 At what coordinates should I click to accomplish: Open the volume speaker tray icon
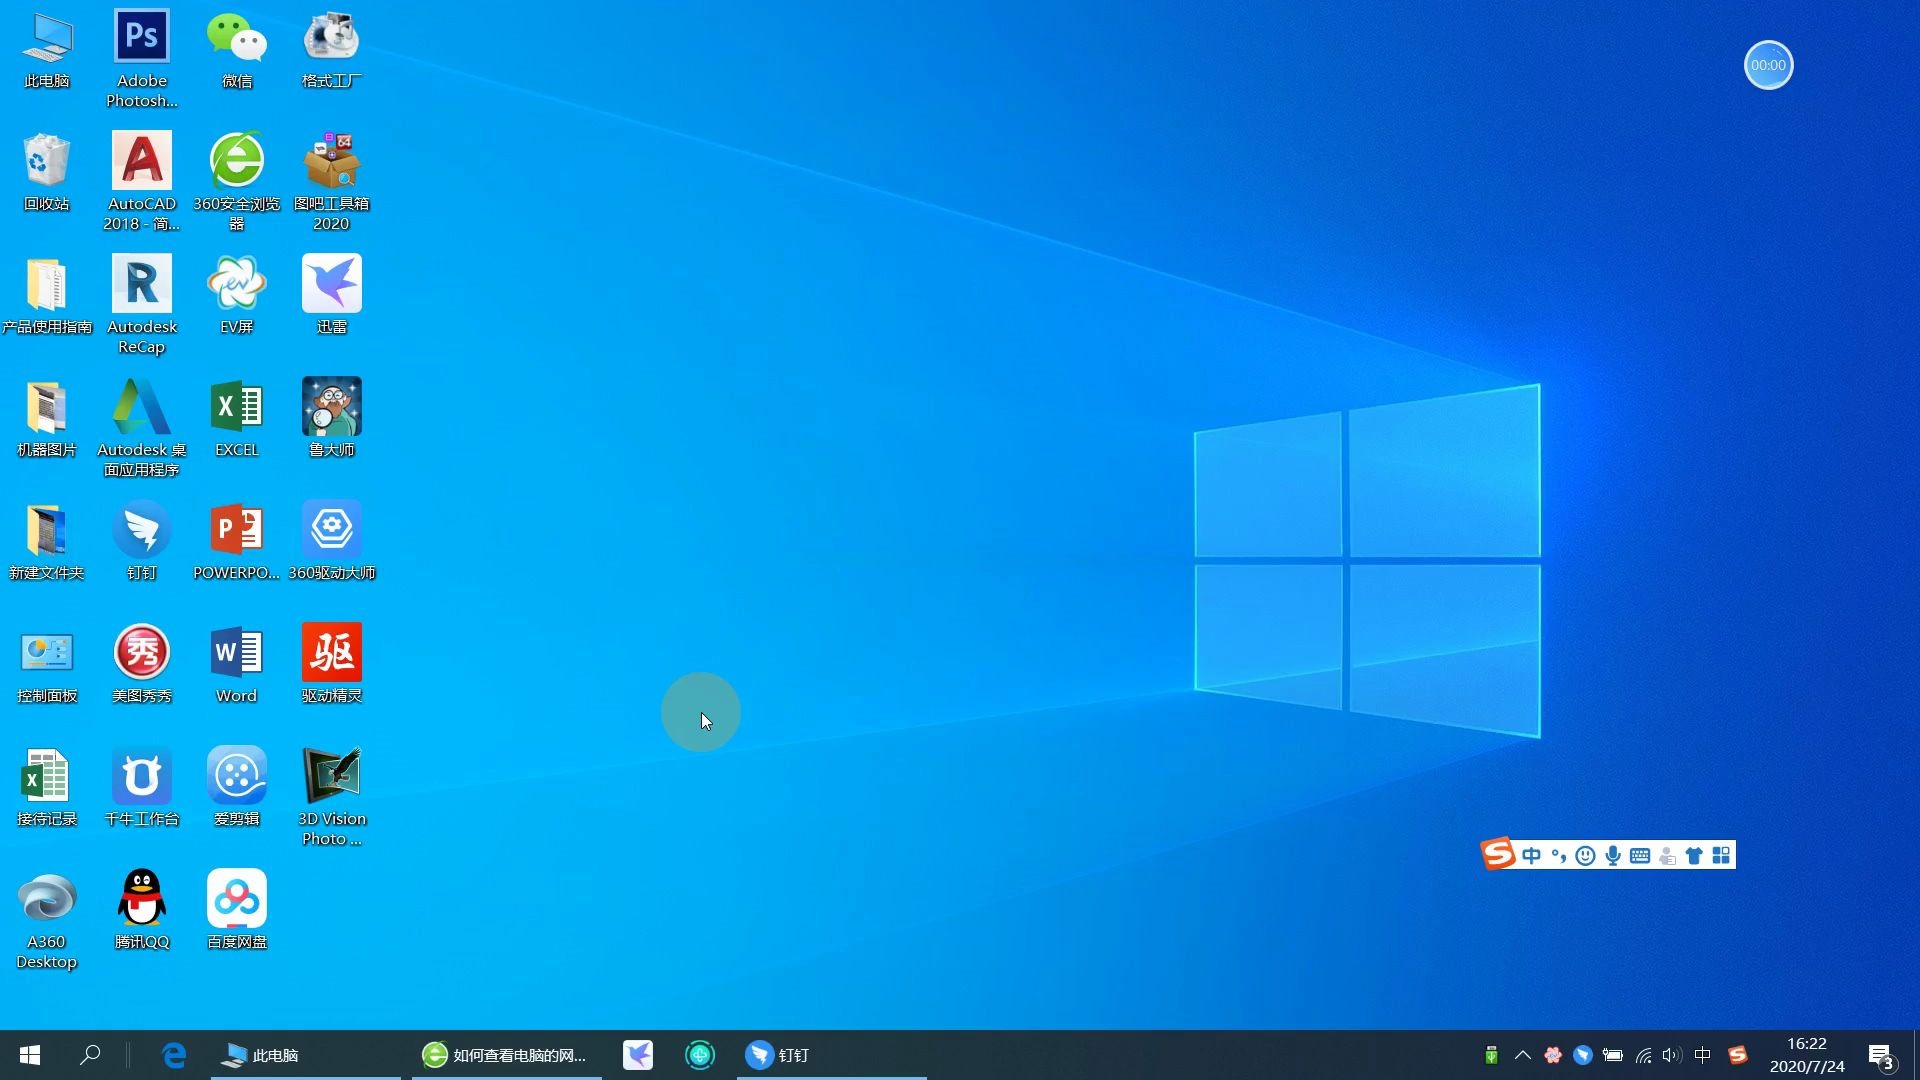[1672, 1055]
